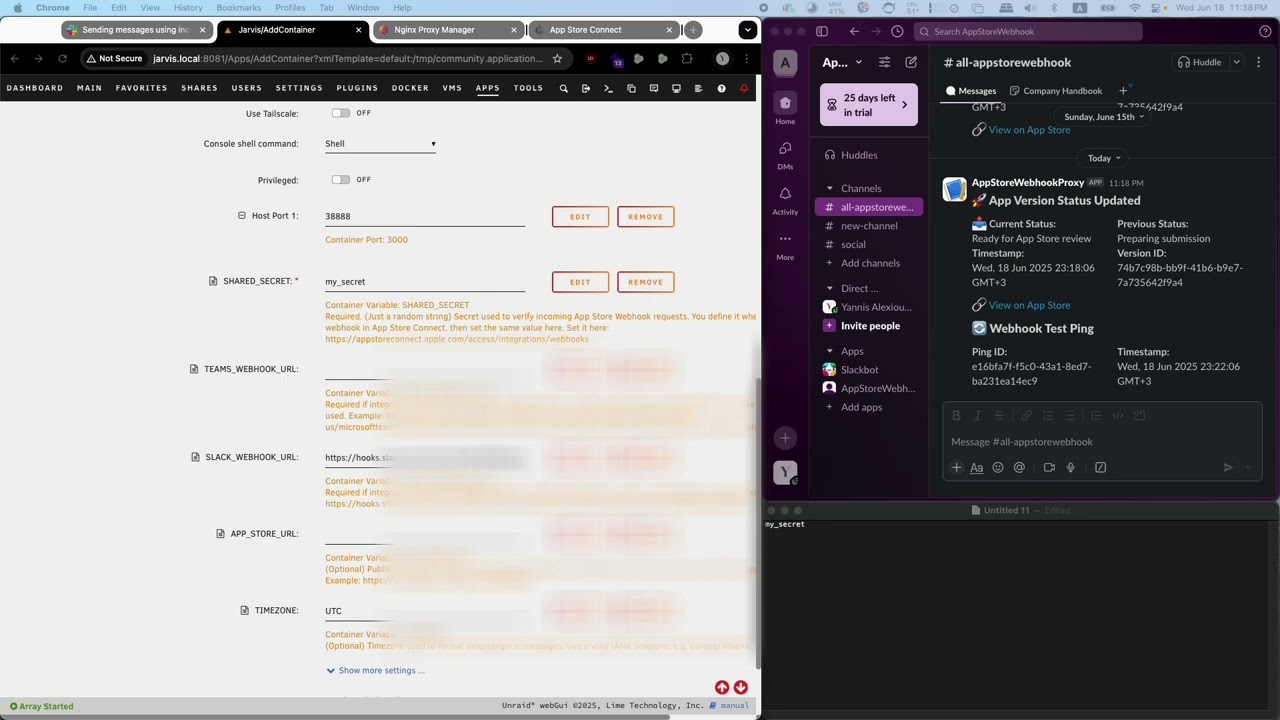Screen dimensions: 1280x720
Task: Reload the Jarvis page in Chrome
Action: click(x=62, y=59)
